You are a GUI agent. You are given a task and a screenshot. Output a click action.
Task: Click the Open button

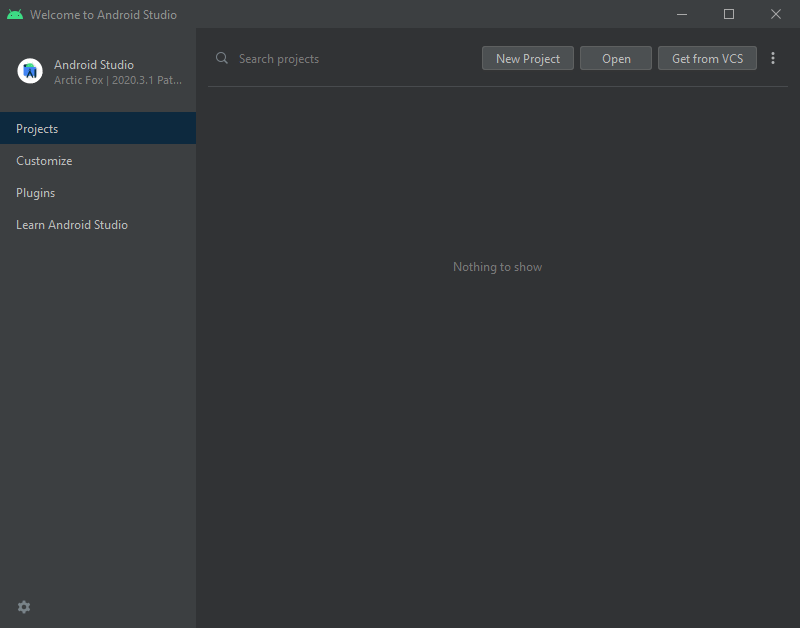(x=615, y=58)
